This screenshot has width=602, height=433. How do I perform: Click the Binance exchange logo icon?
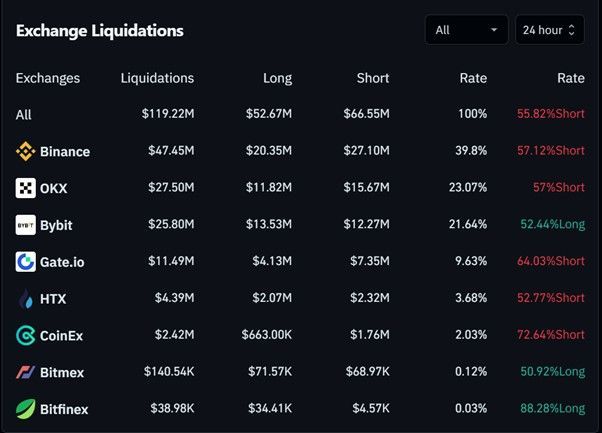[x=26, y=152]
